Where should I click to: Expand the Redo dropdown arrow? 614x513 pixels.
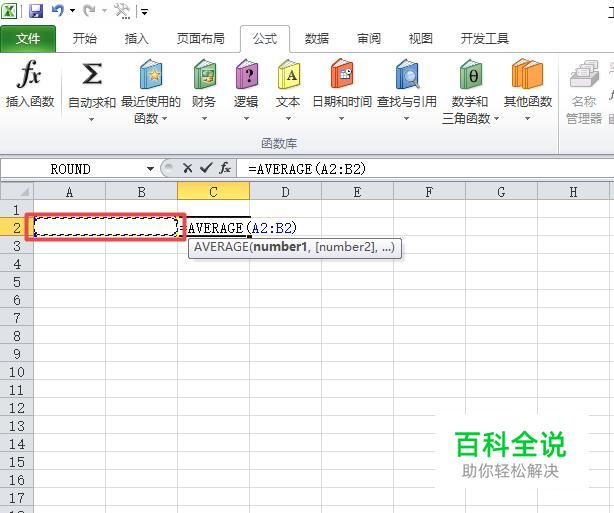click(104, 11)
